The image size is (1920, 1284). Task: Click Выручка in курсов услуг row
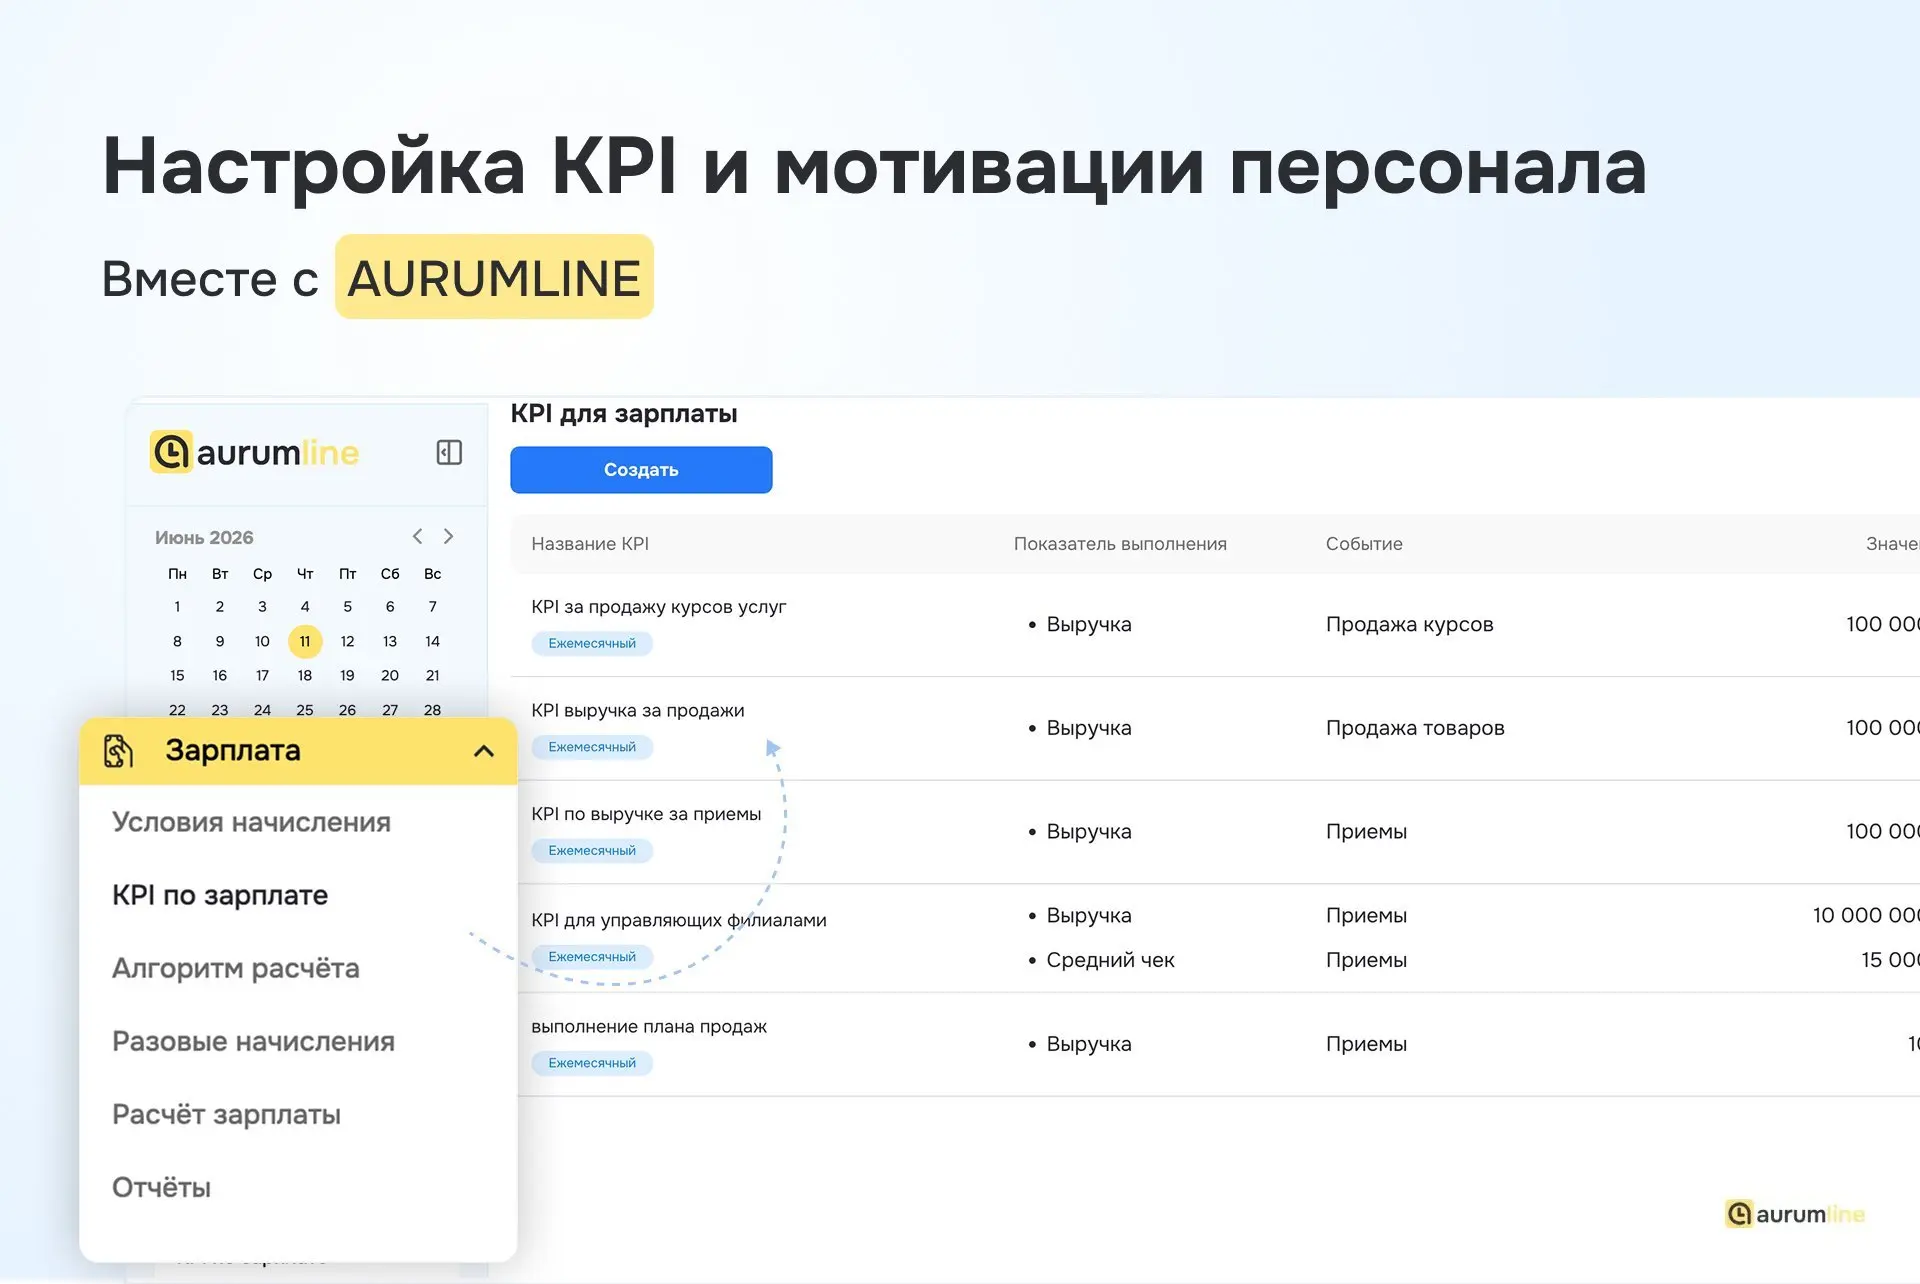point(1089,624)
